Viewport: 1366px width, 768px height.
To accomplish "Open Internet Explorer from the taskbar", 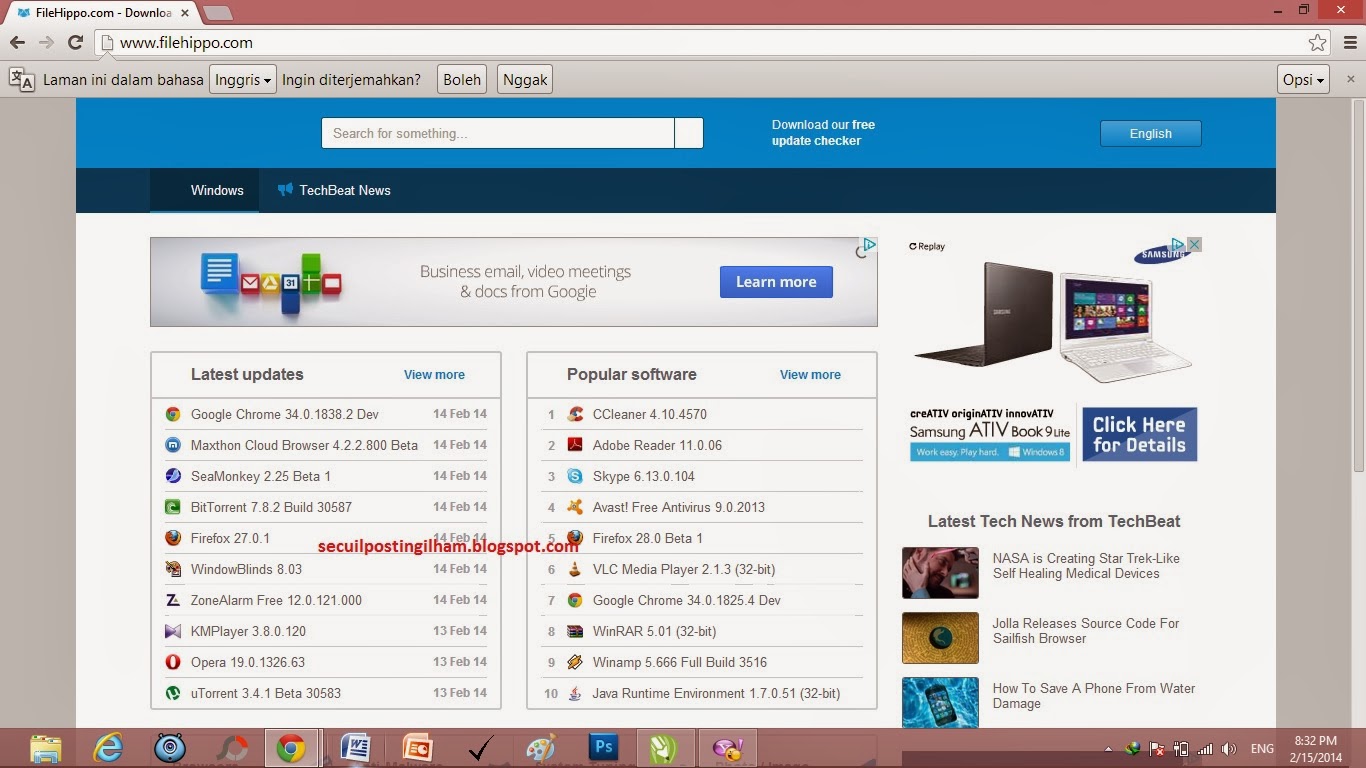I will 108,748.
